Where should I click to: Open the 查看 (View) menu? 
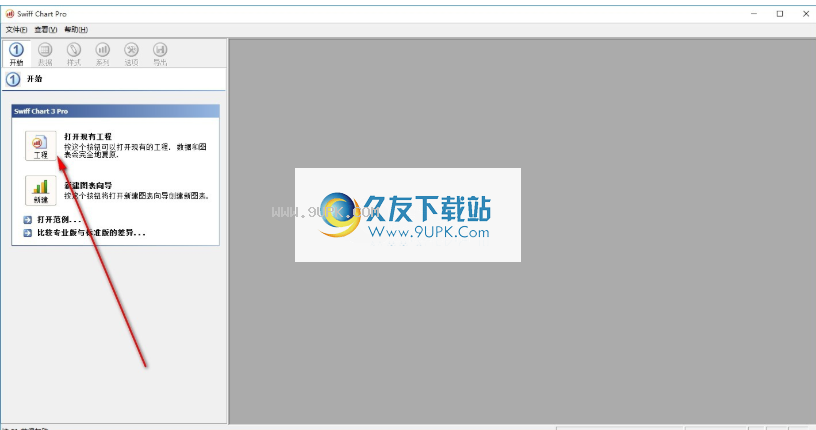[46, 30]
